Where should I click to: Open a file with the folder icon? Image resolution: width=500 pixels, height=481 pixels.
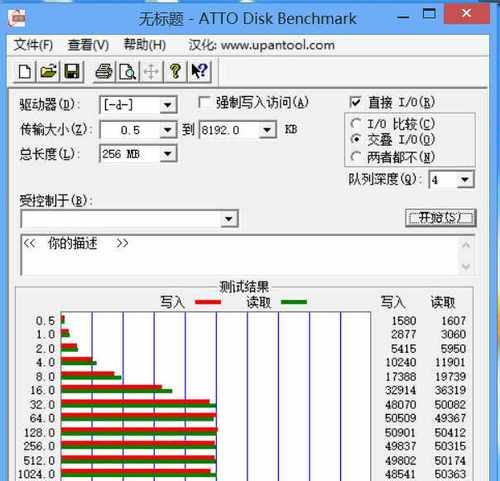tap(49, 72)
